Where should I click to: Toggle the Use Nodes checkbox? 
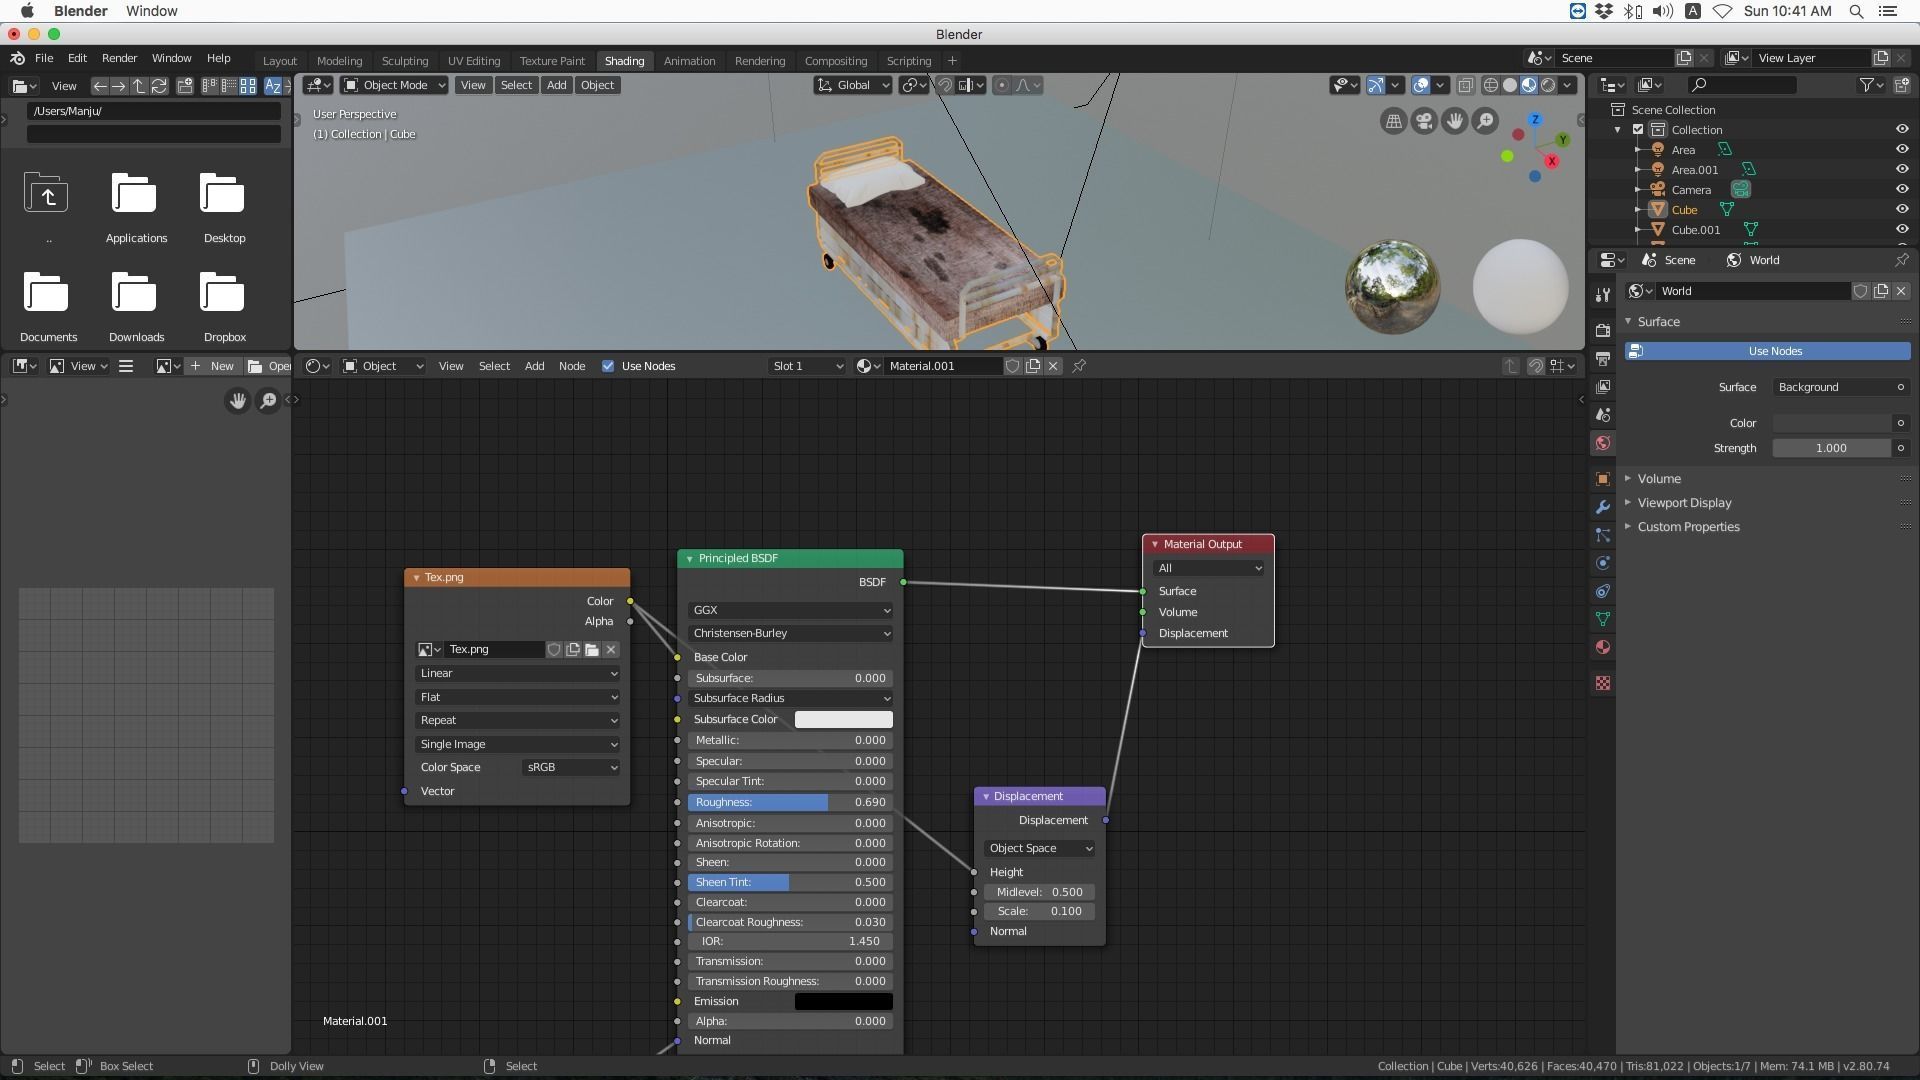tap(608, 366)
